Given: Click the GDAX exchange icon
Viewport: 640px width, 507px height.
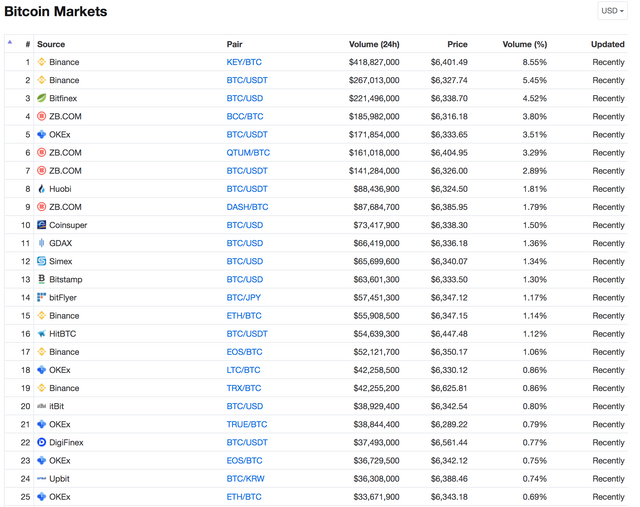Looking at the screenshot, I should (x=41, y=243).
